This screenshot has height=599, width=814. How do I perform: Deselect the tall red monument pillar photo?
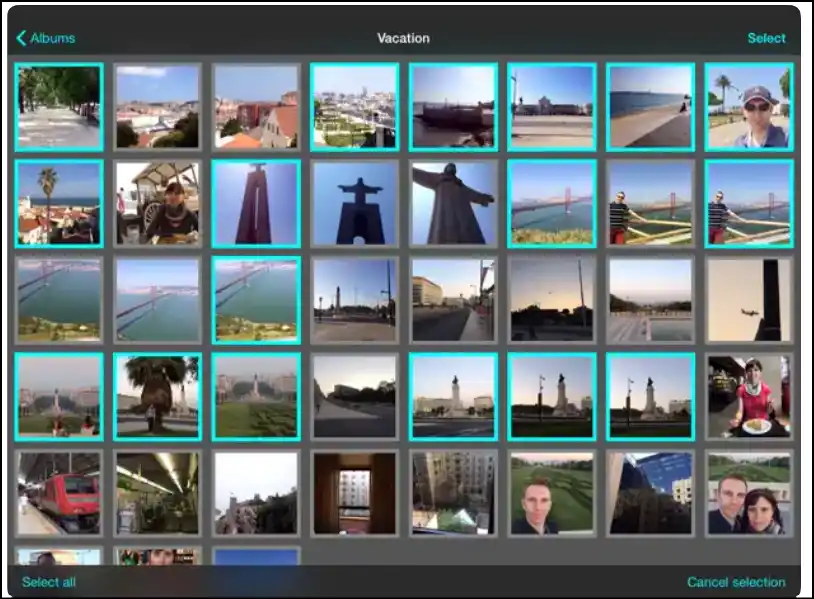256,203
